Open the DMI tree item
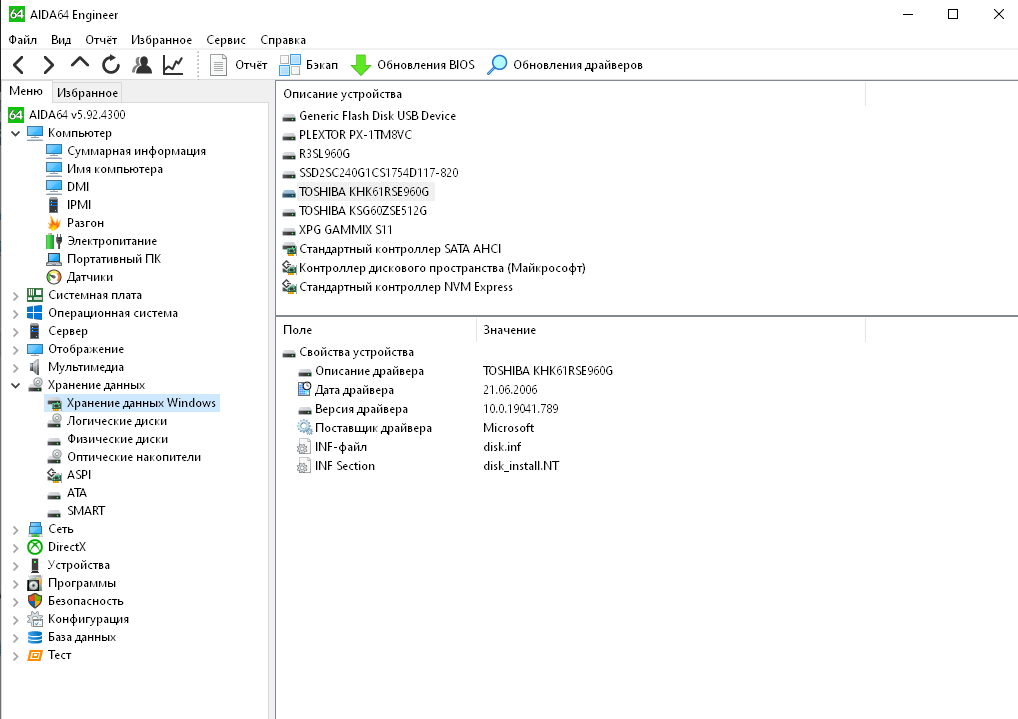The image size is (1018, 719). pos(78,186)
